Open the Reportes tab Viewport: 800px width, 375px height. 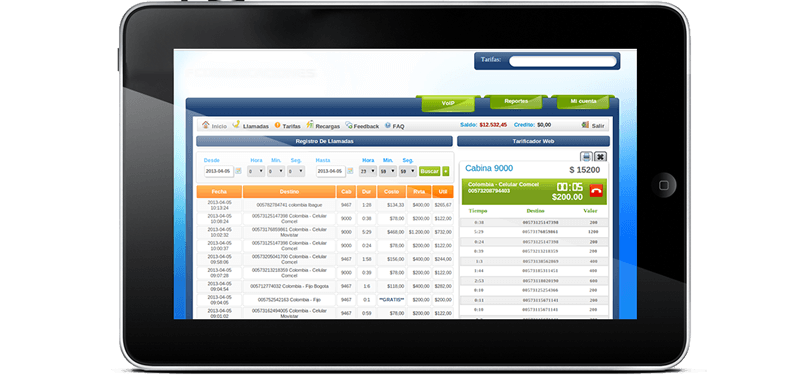[x=516, y=101]
